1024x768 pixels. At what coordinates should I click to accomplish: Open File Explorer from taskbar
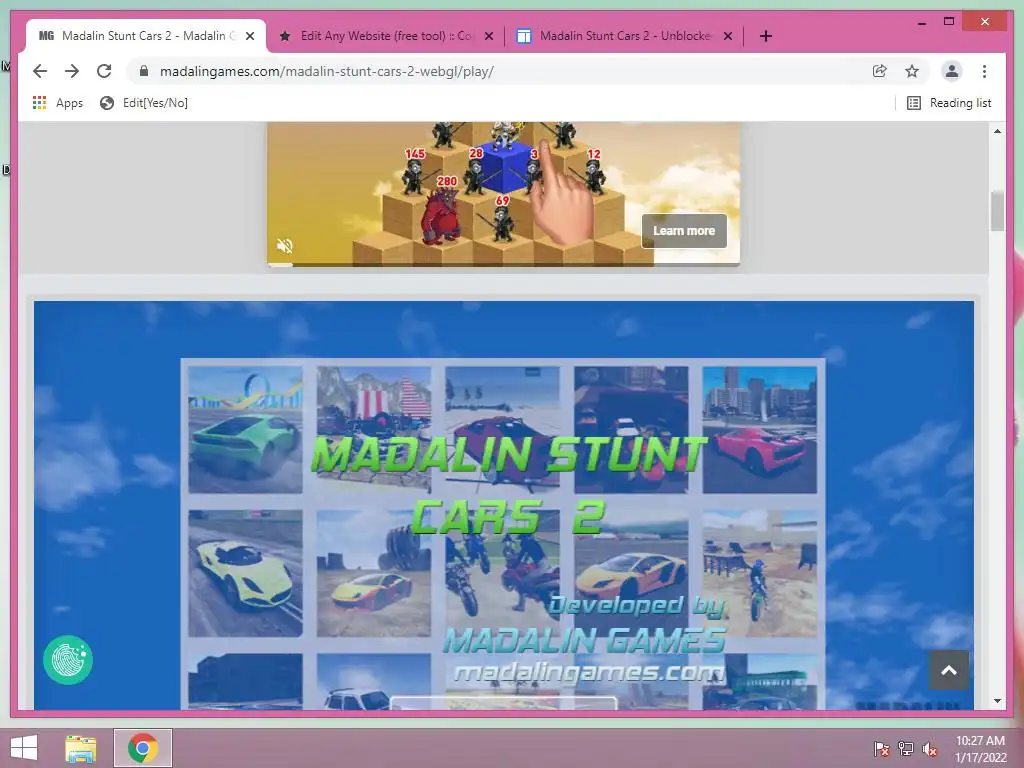point(81,748)
